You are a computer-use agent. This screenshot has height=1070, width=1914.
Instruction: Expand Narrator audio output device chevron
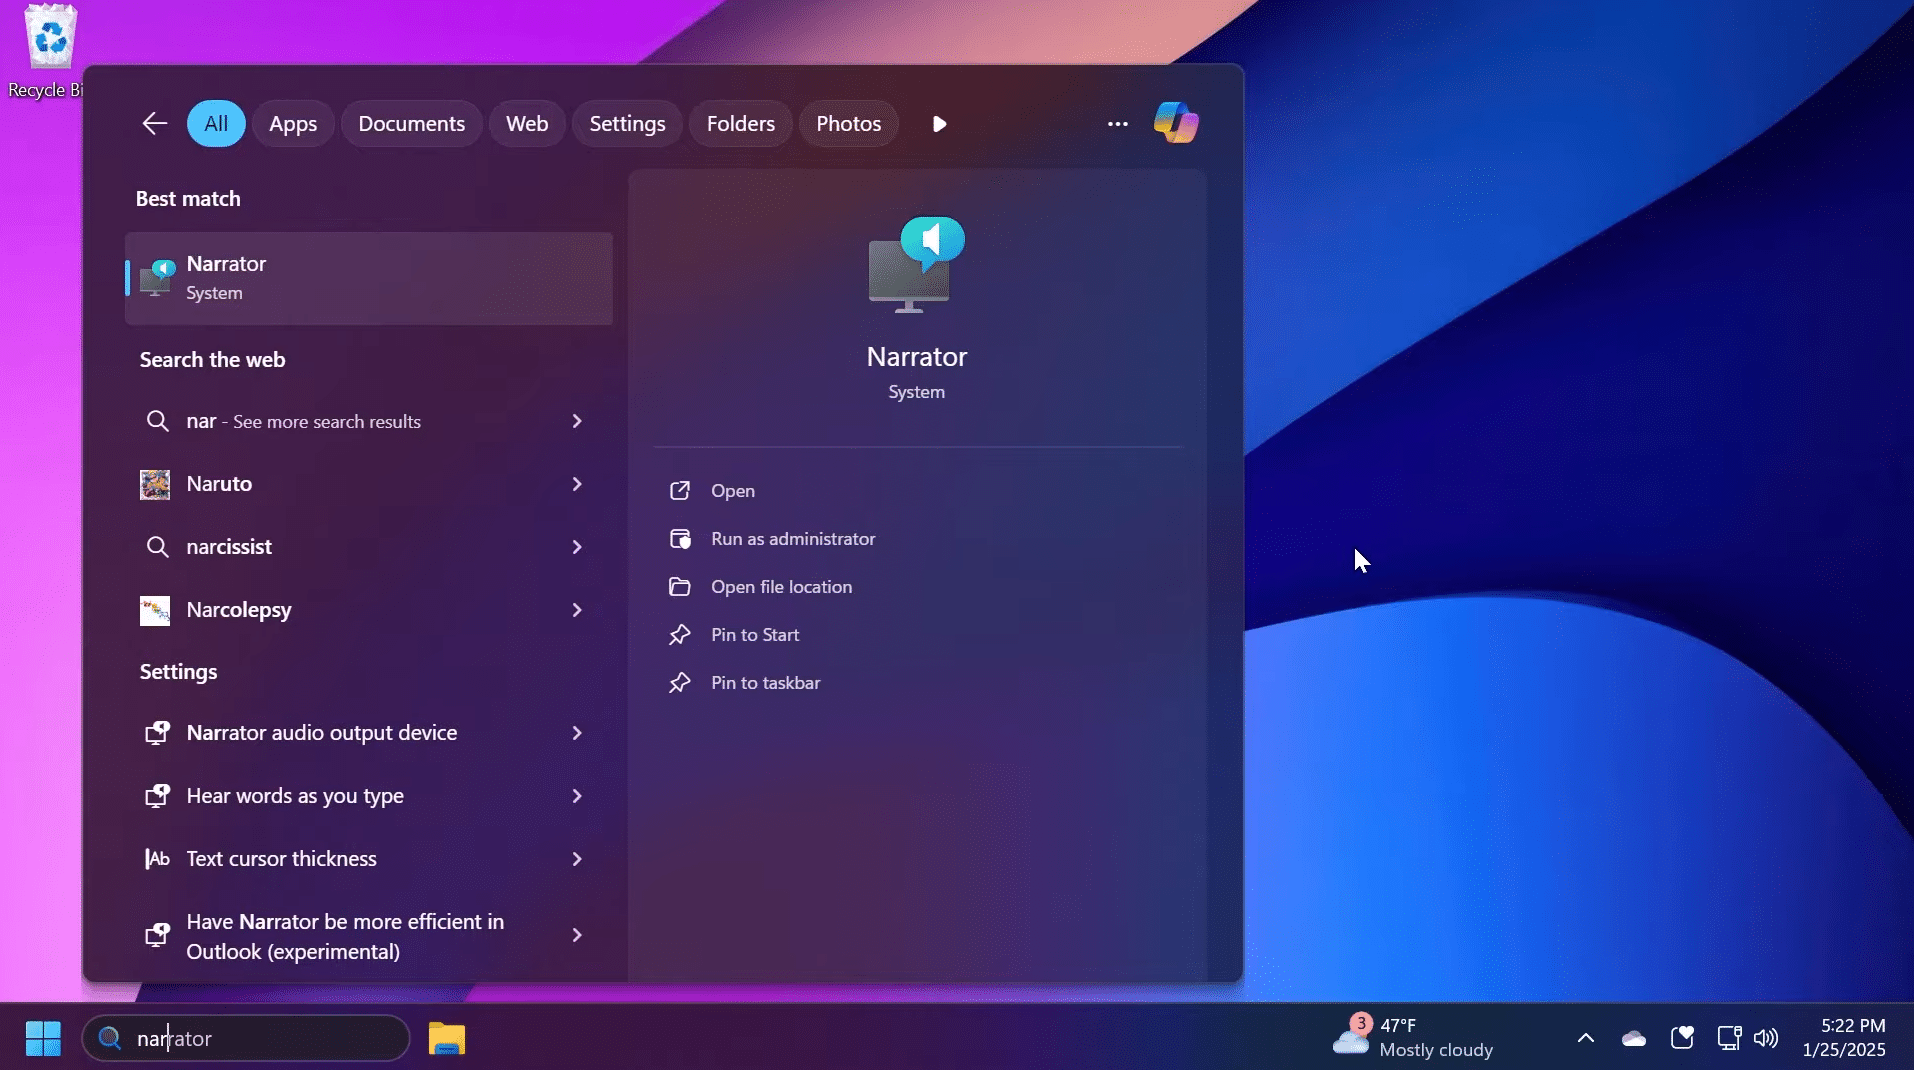click(577, 733)
